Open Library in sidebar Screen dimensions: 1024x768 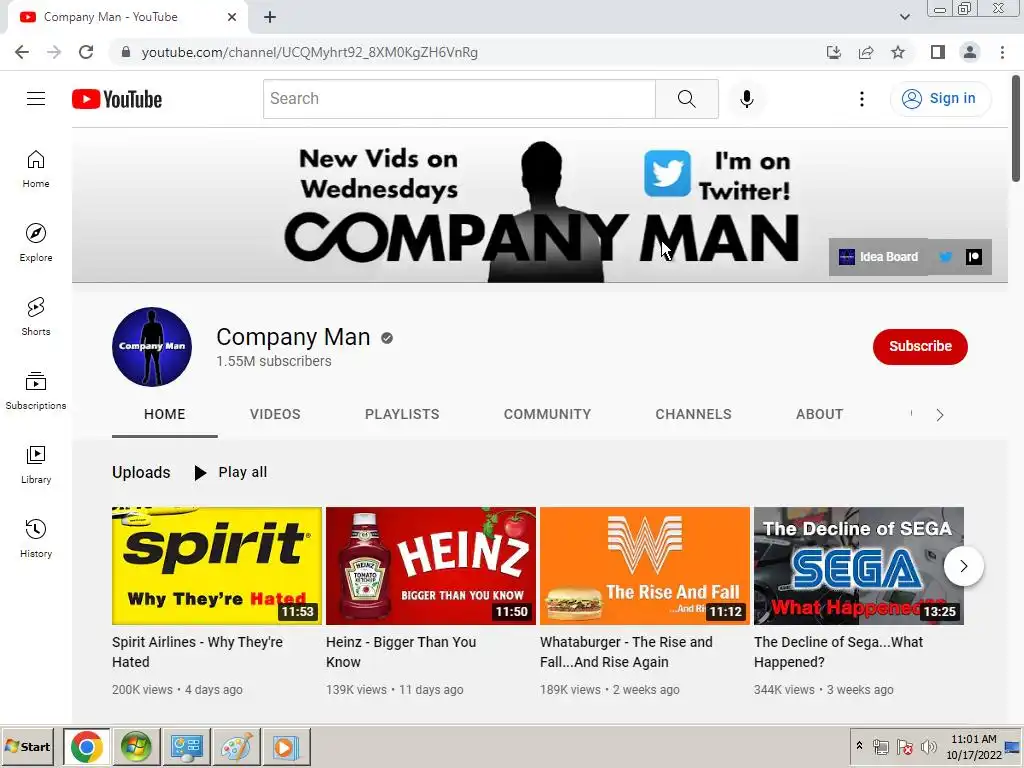click(x=36, y=464)
